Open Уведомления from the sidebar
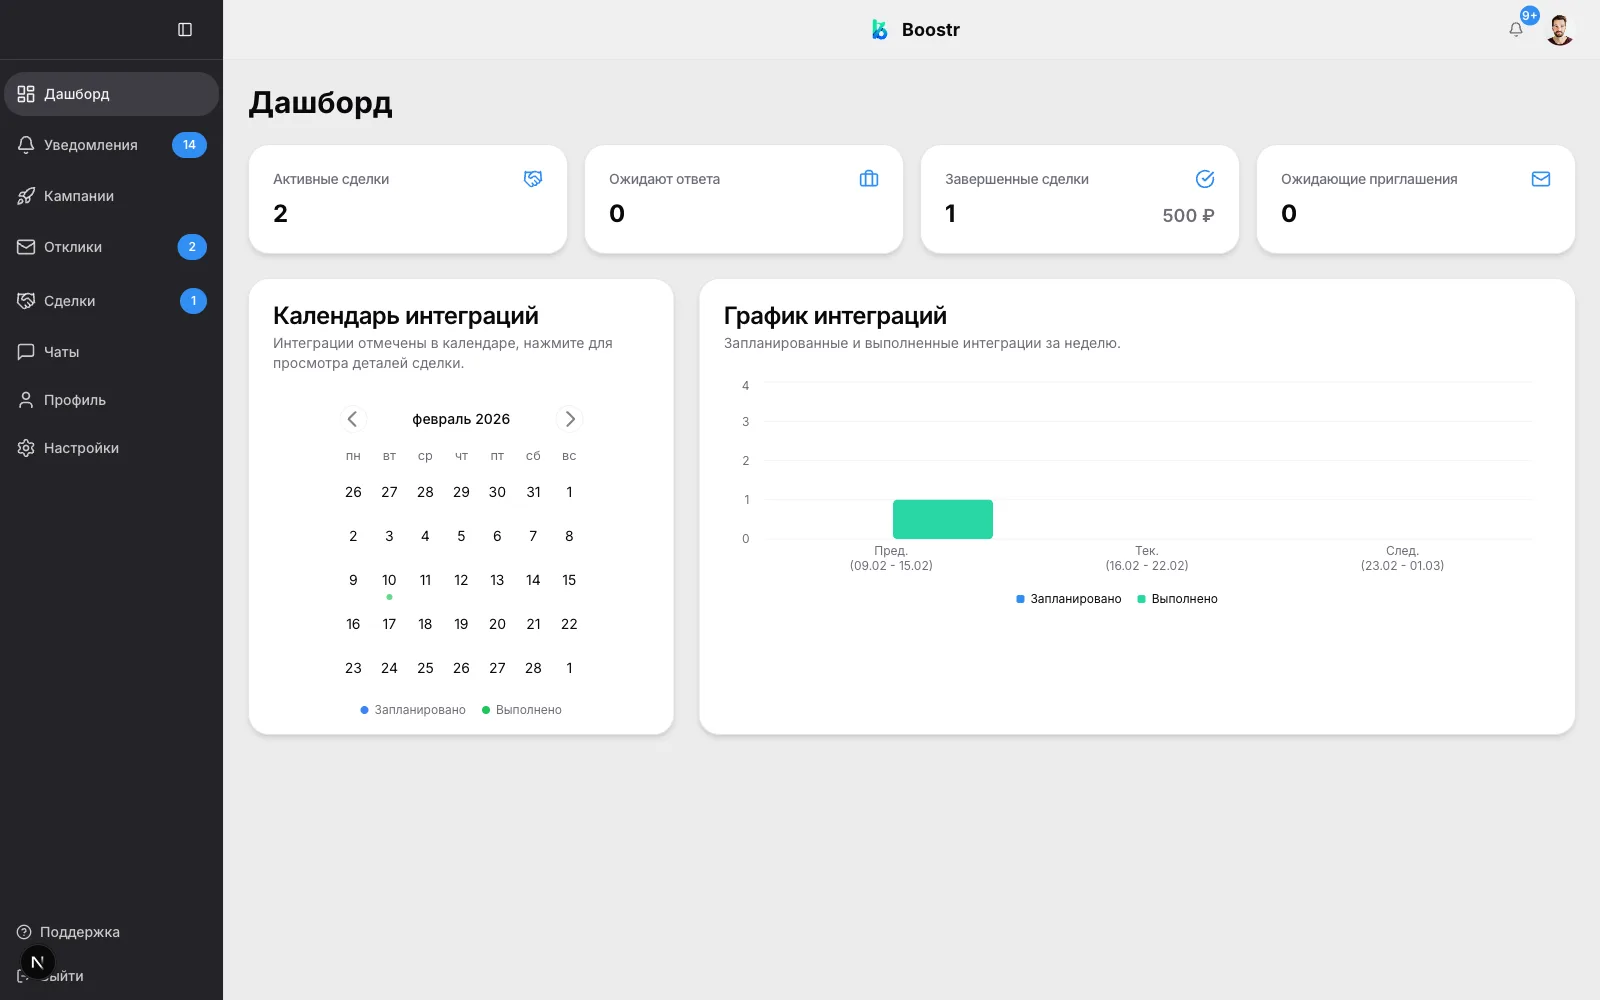This screenshot has width=1600, height=1000. 90,144
